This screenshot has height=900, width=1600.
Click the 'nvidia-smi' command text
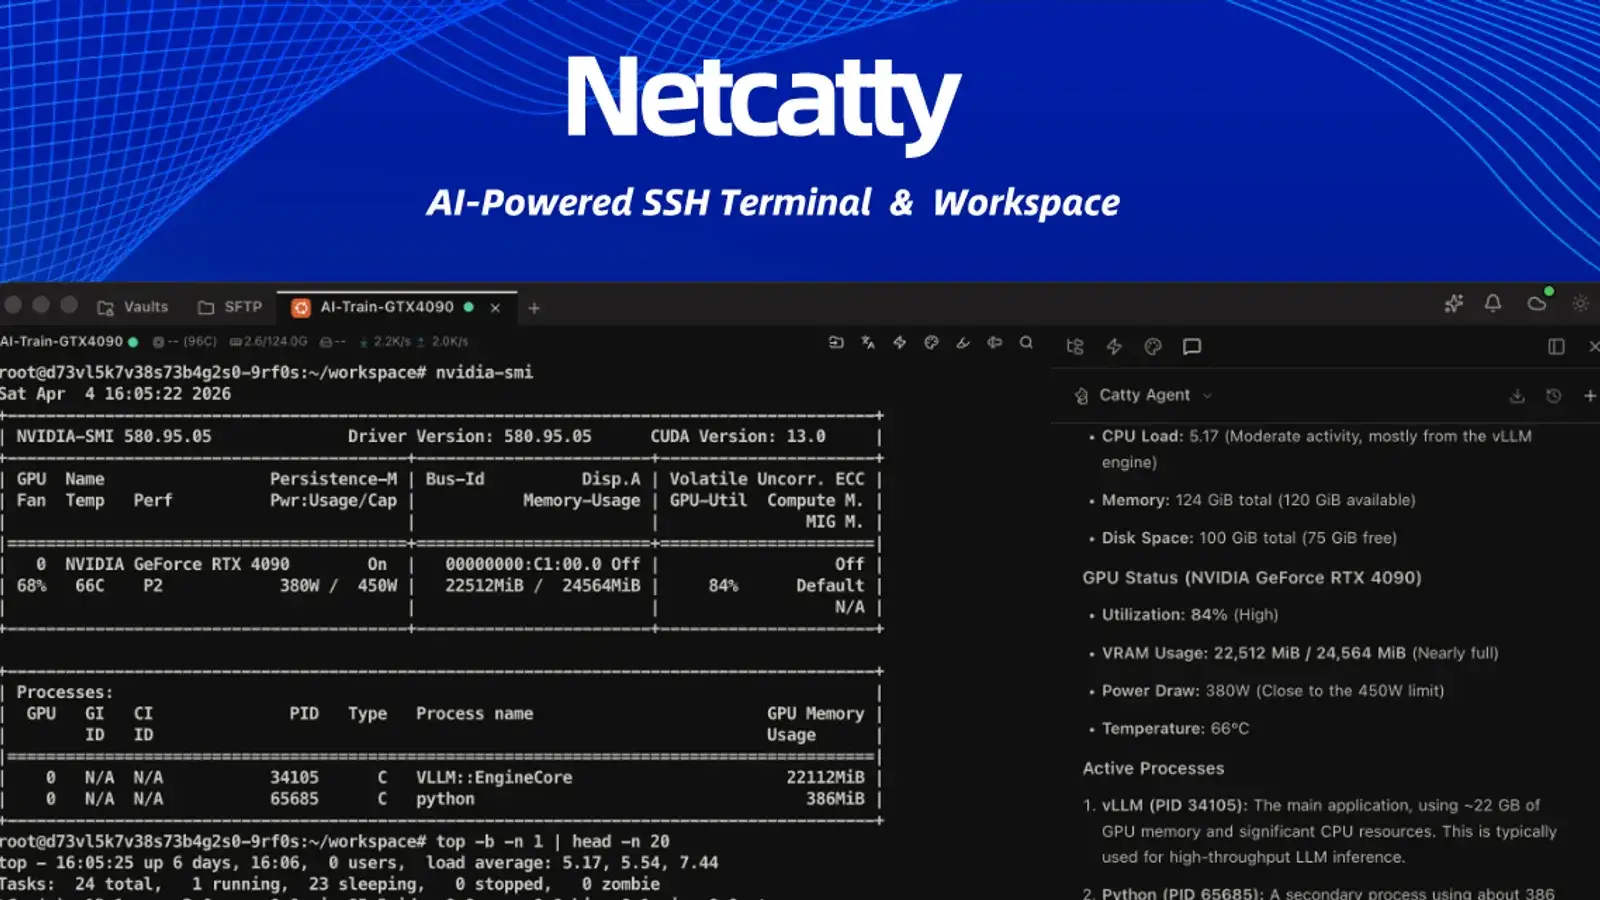pyautogui.click(x=484, y=372)
